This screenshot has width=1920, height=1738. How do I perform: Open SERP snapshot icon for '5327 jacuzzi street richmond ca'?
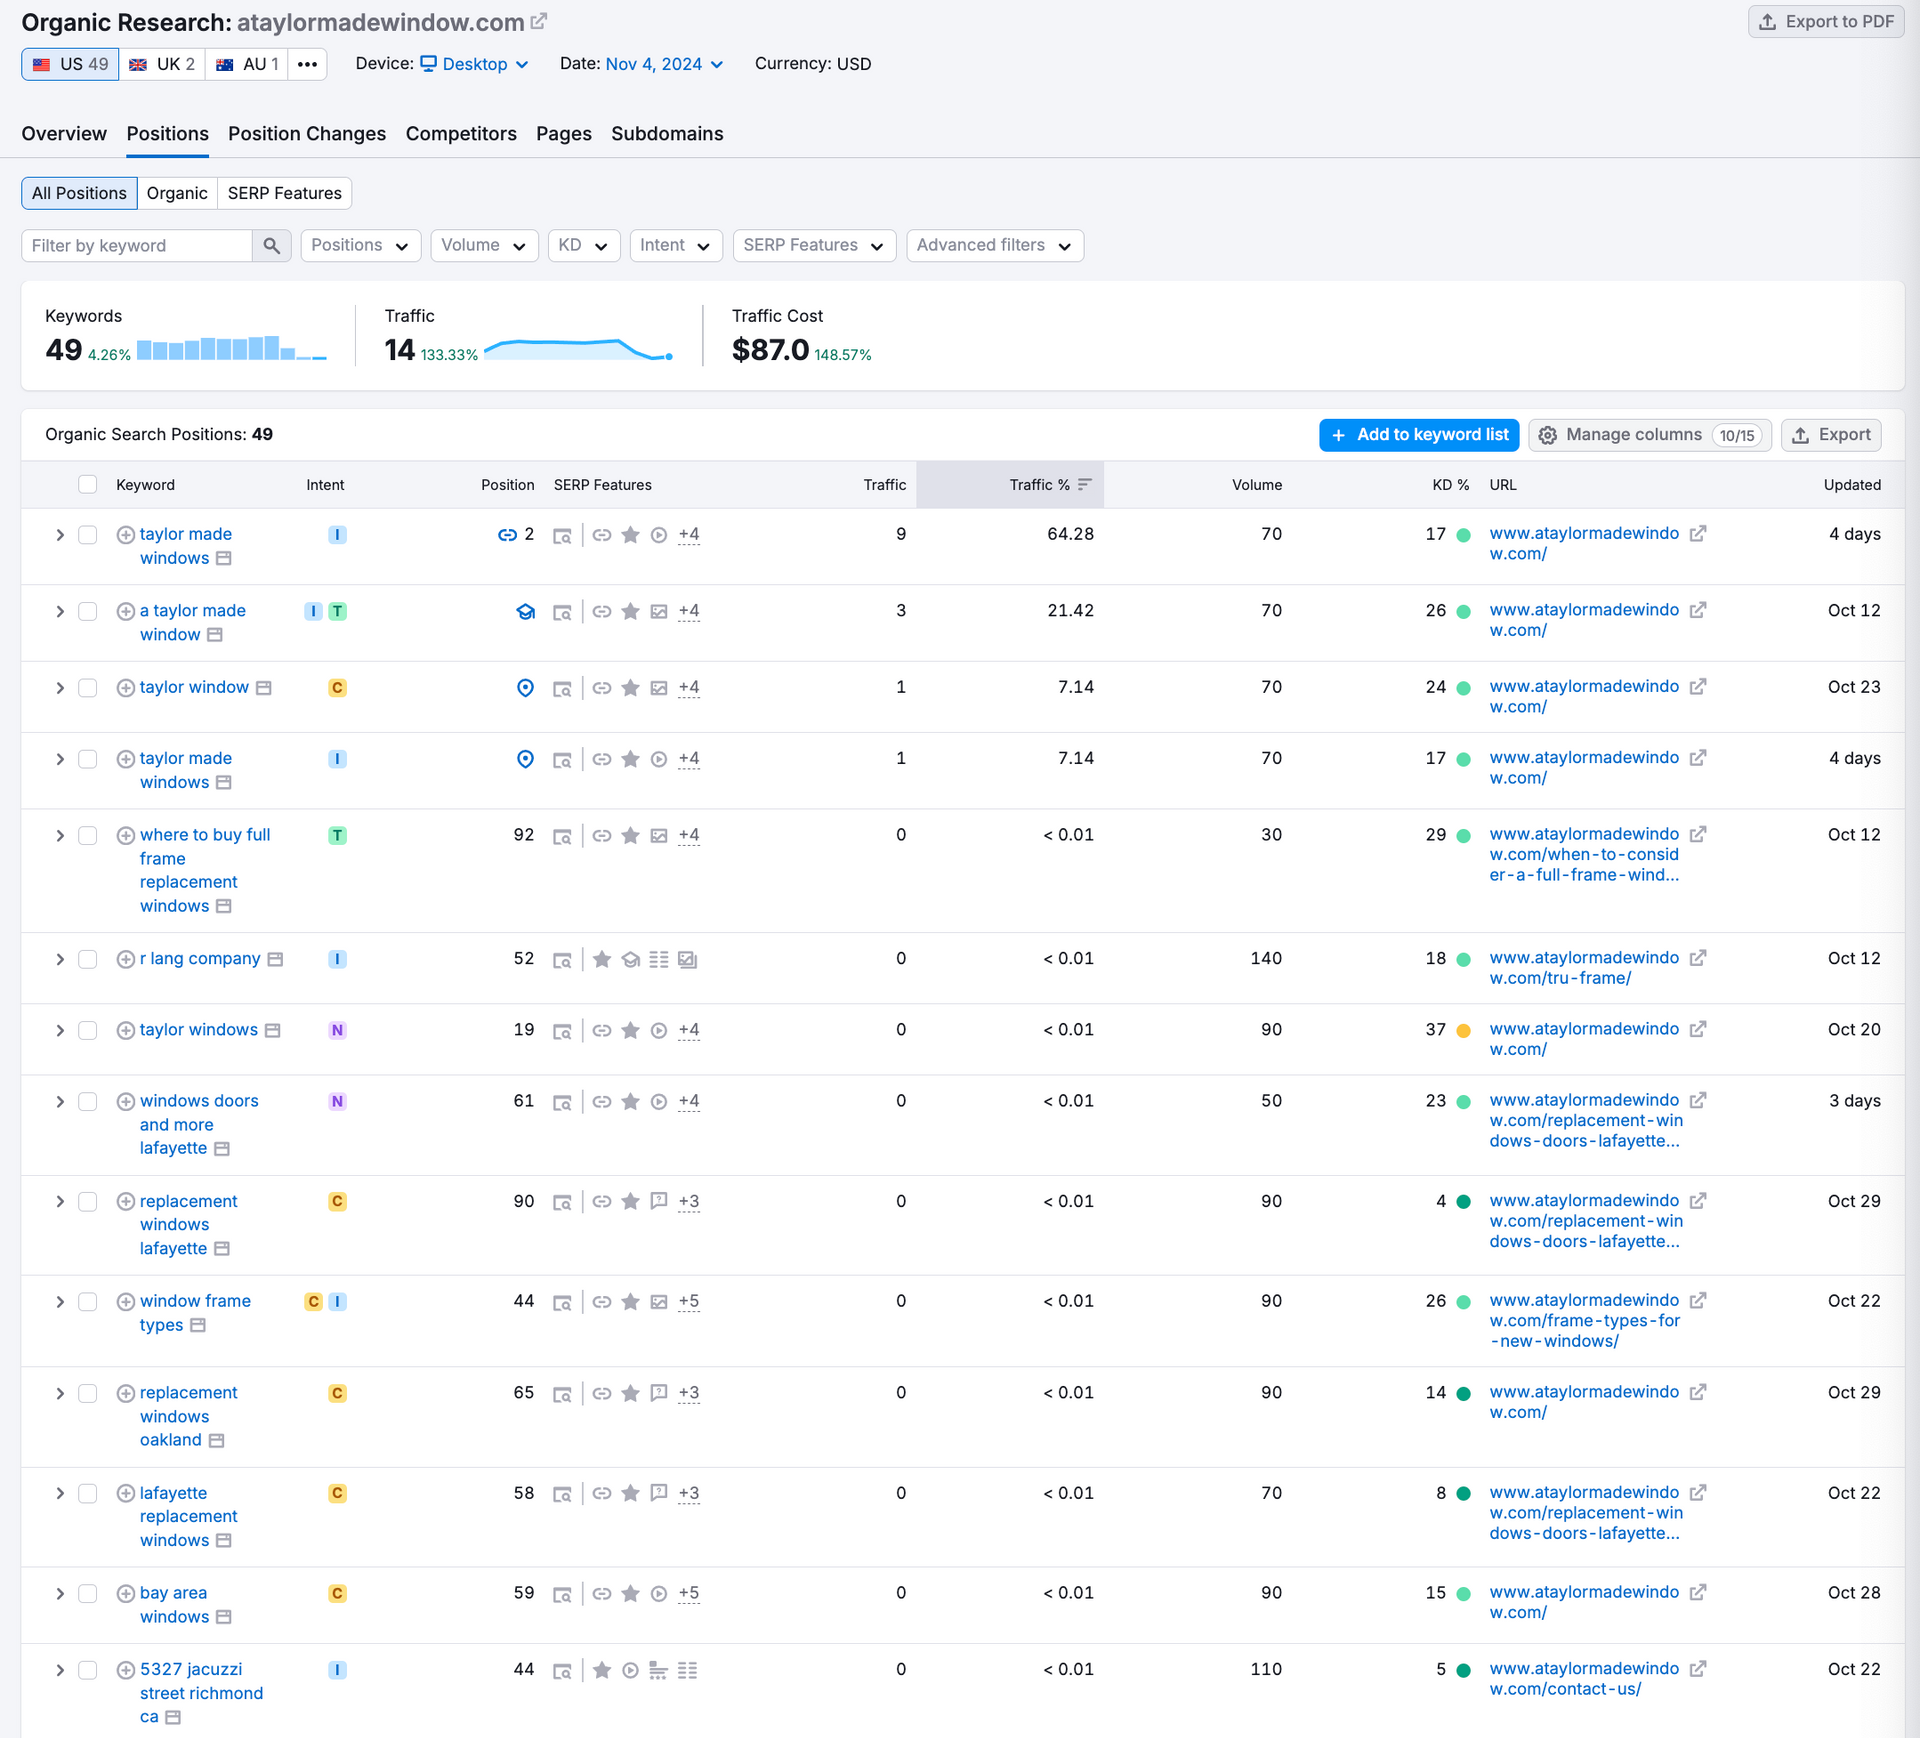pos(563,1671)
